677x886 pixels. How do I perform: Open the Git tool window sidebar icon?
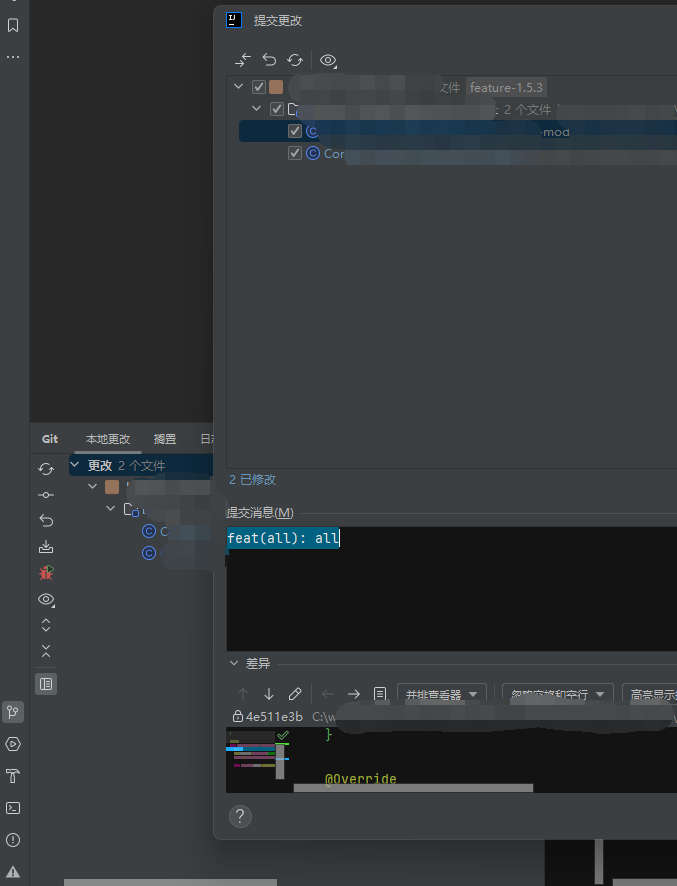(x=13, y=712)
